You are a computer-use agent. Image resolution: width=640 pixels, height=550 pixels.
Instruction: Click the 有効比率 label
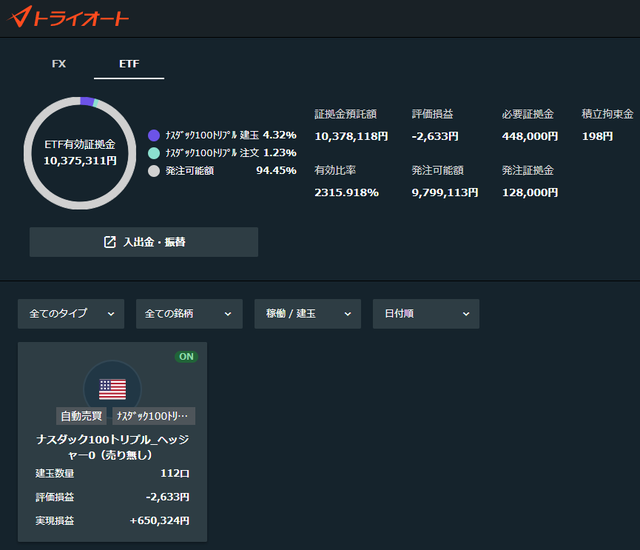coord(335,170)
